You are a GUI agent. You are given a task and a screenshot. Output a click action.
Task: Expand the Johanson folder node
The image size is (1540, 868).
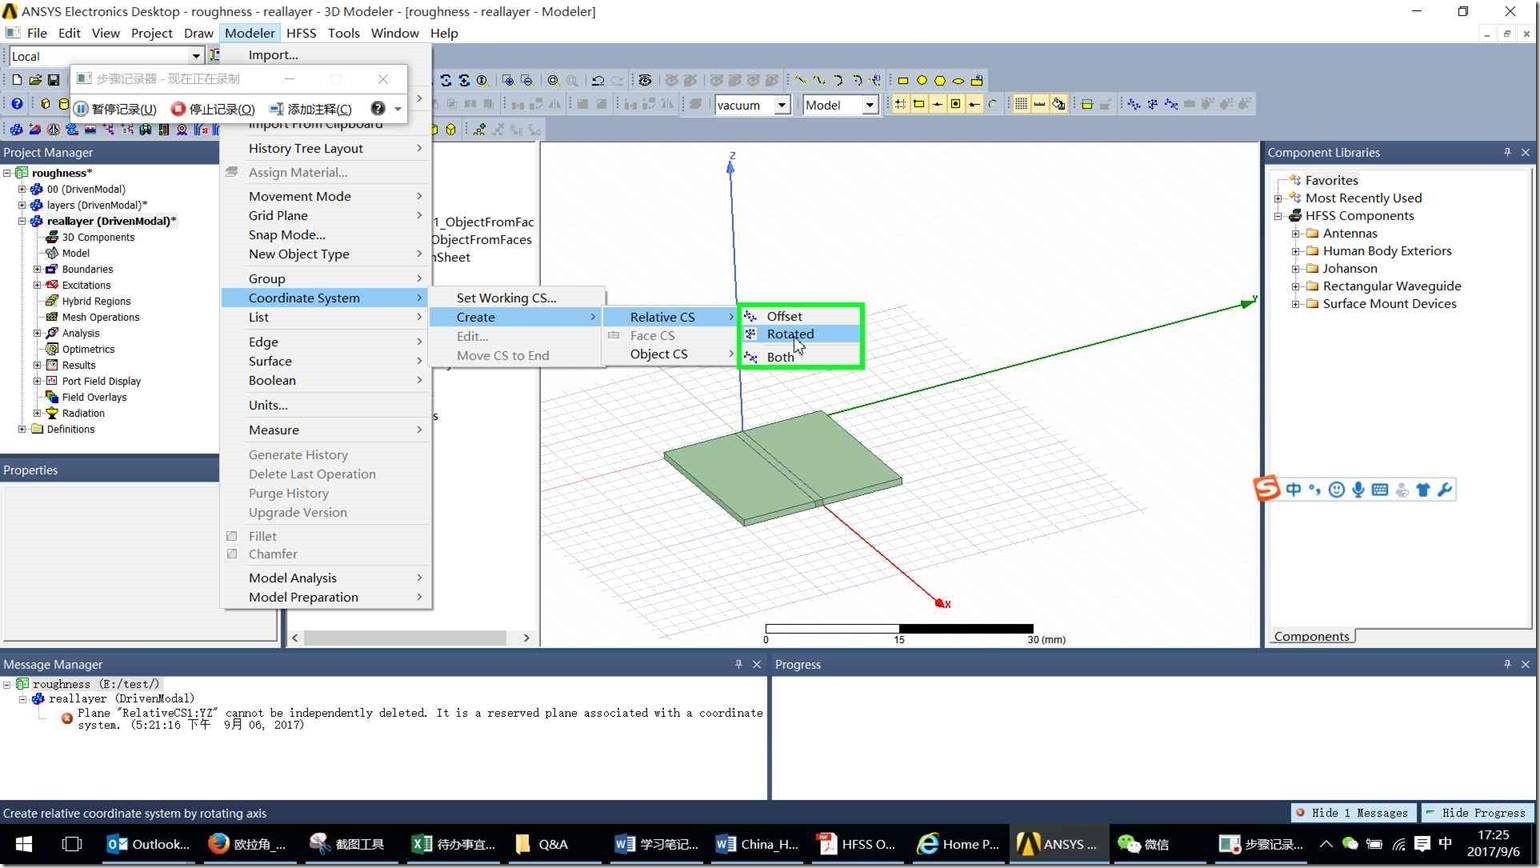(1296, 269)
